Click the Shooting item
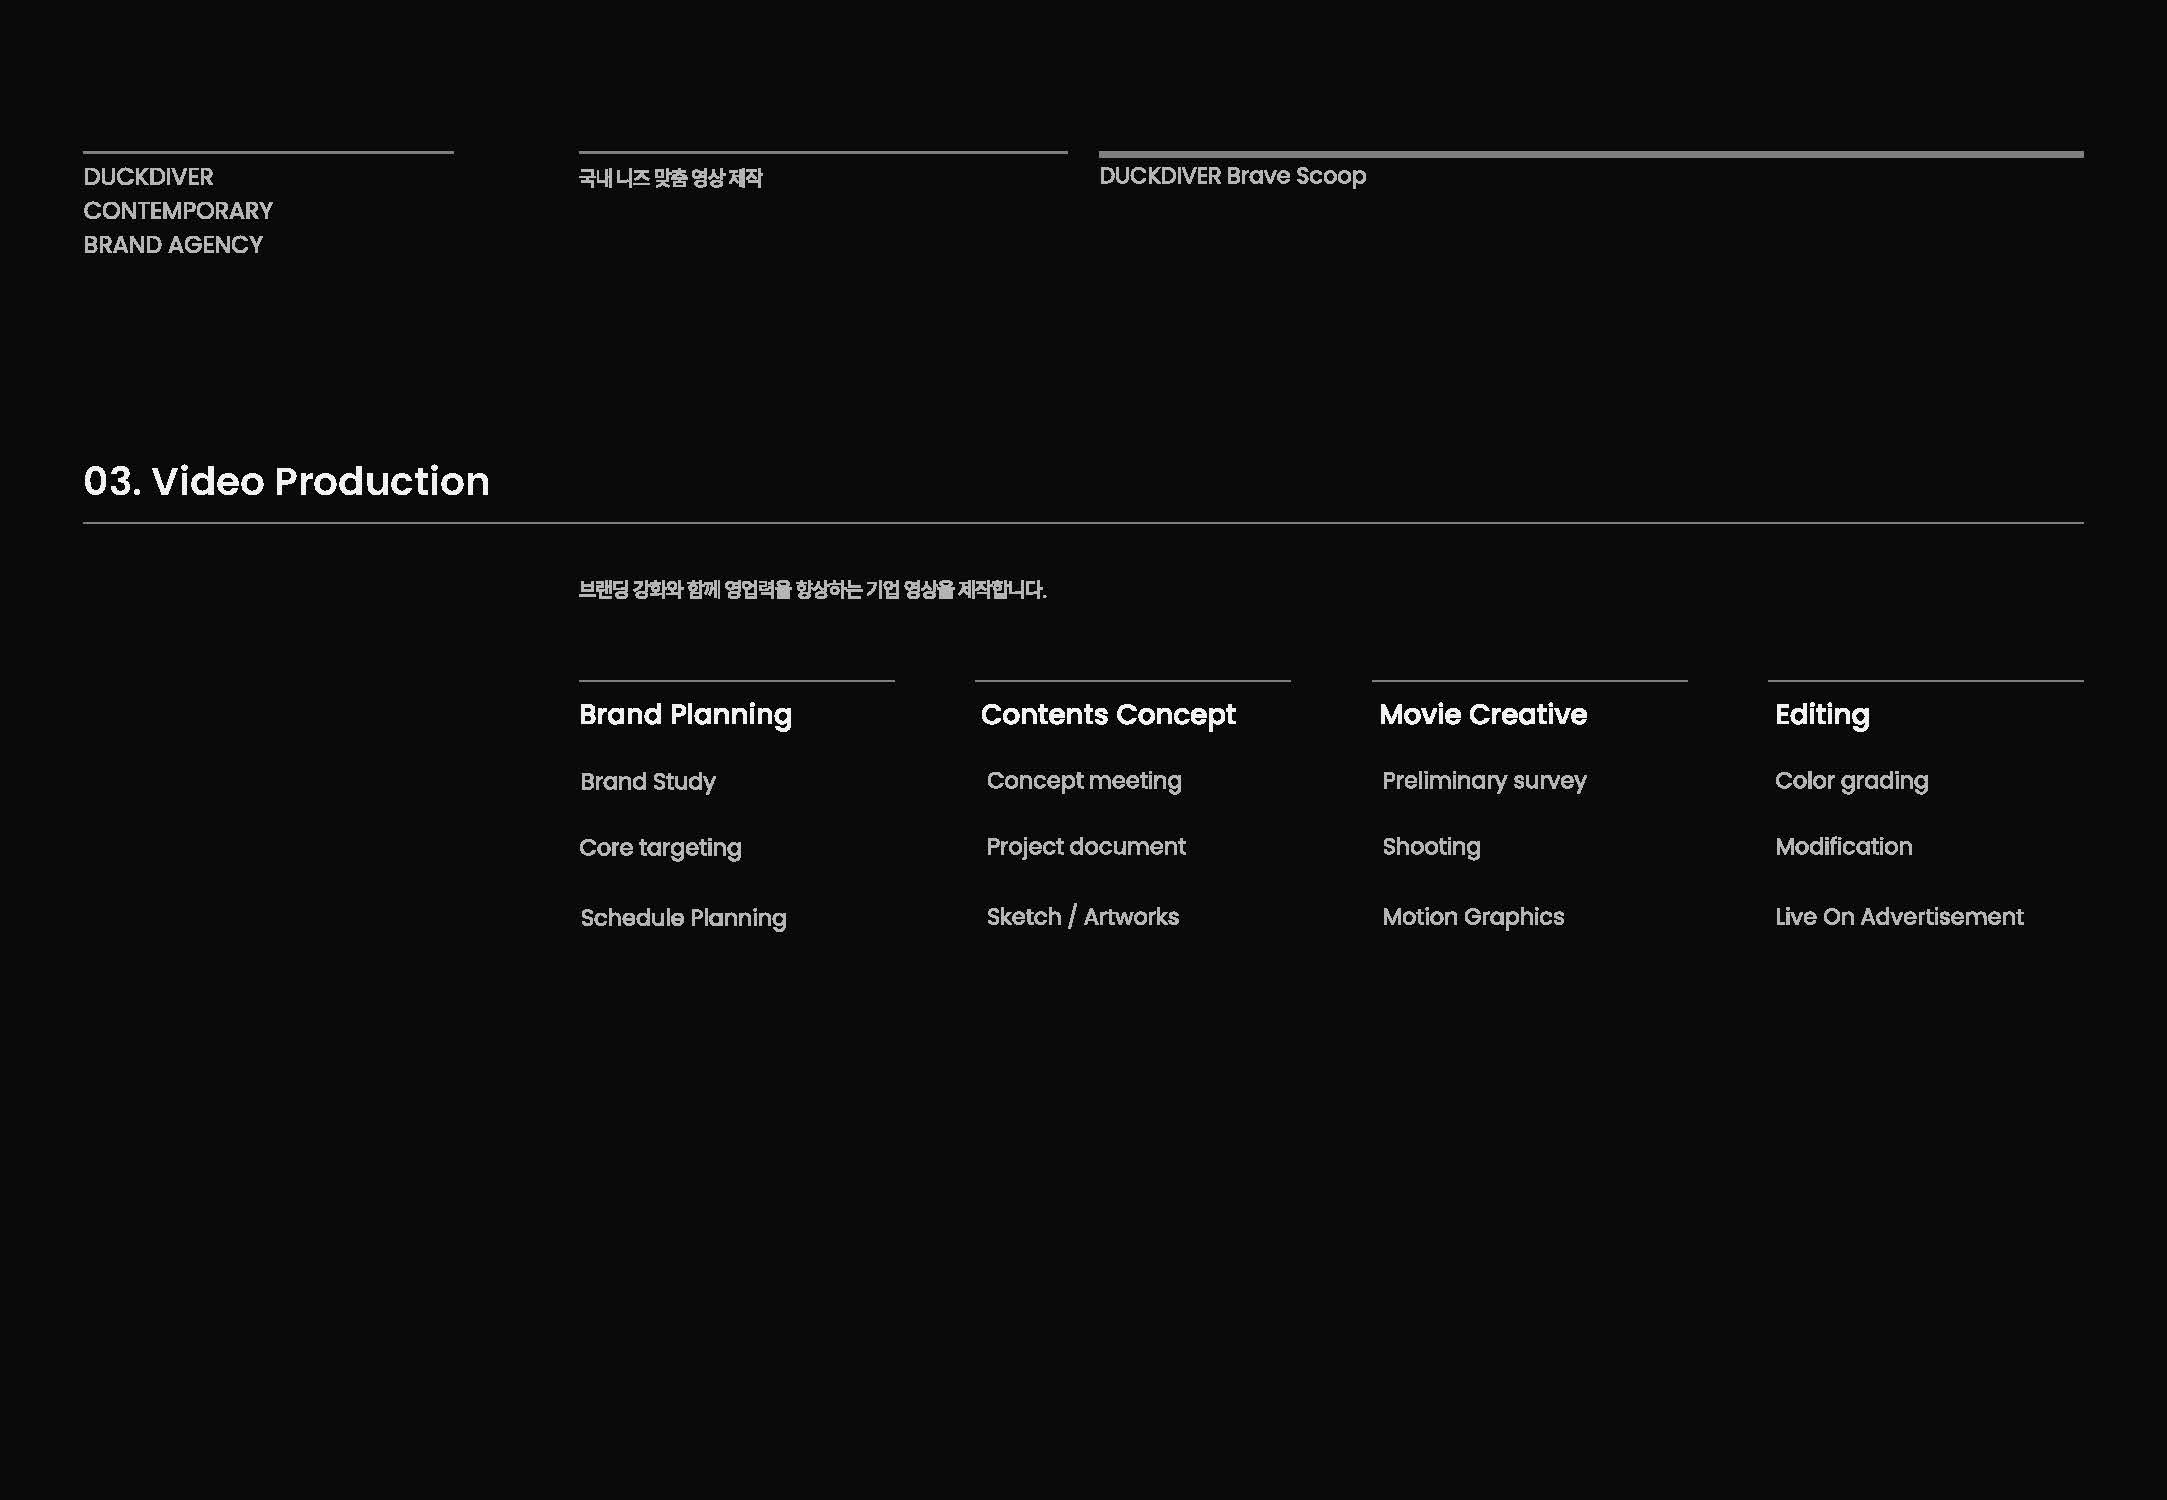This screenshot has width=2167, height=1500. click(1431, 847)
